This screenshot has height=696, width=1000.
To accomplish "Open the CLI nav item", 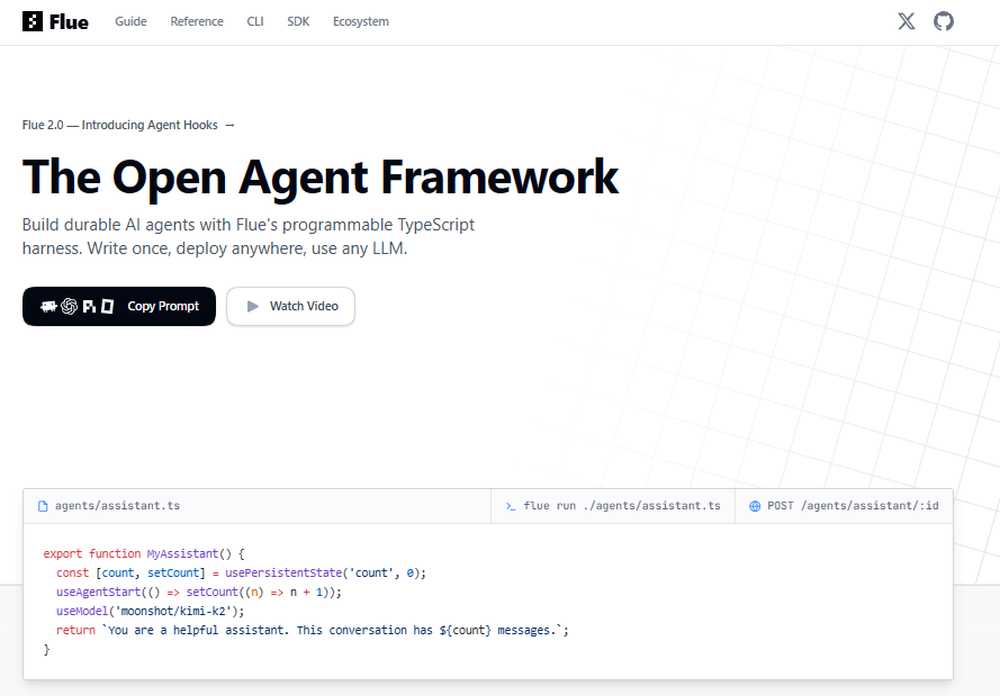I will tap(255, 22).
